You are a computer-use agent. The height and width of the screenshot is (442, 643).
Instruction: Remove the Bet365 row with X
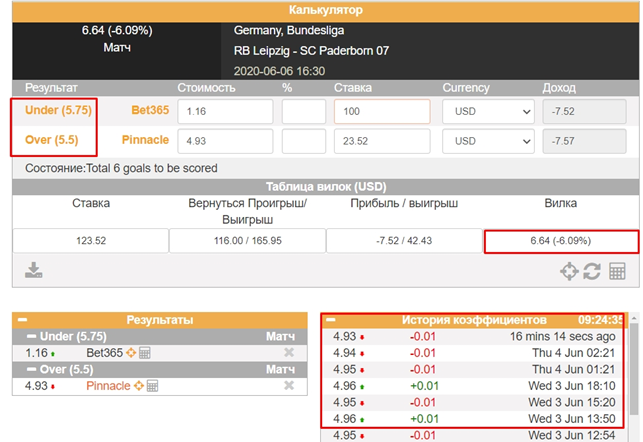click(x=289, y=353)
